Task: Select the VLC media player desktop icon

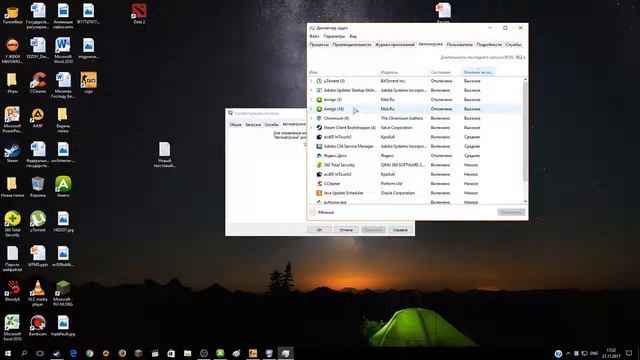Action: [38, 293]
